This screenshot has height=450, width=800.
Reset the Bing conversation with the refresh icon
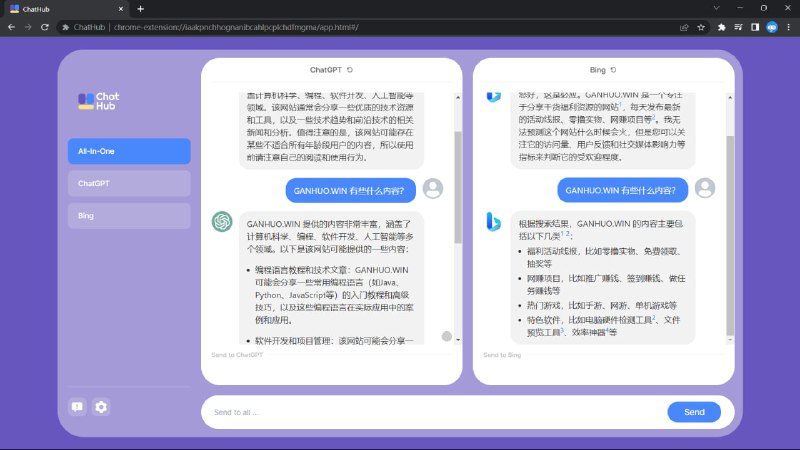tap(613, 70)
